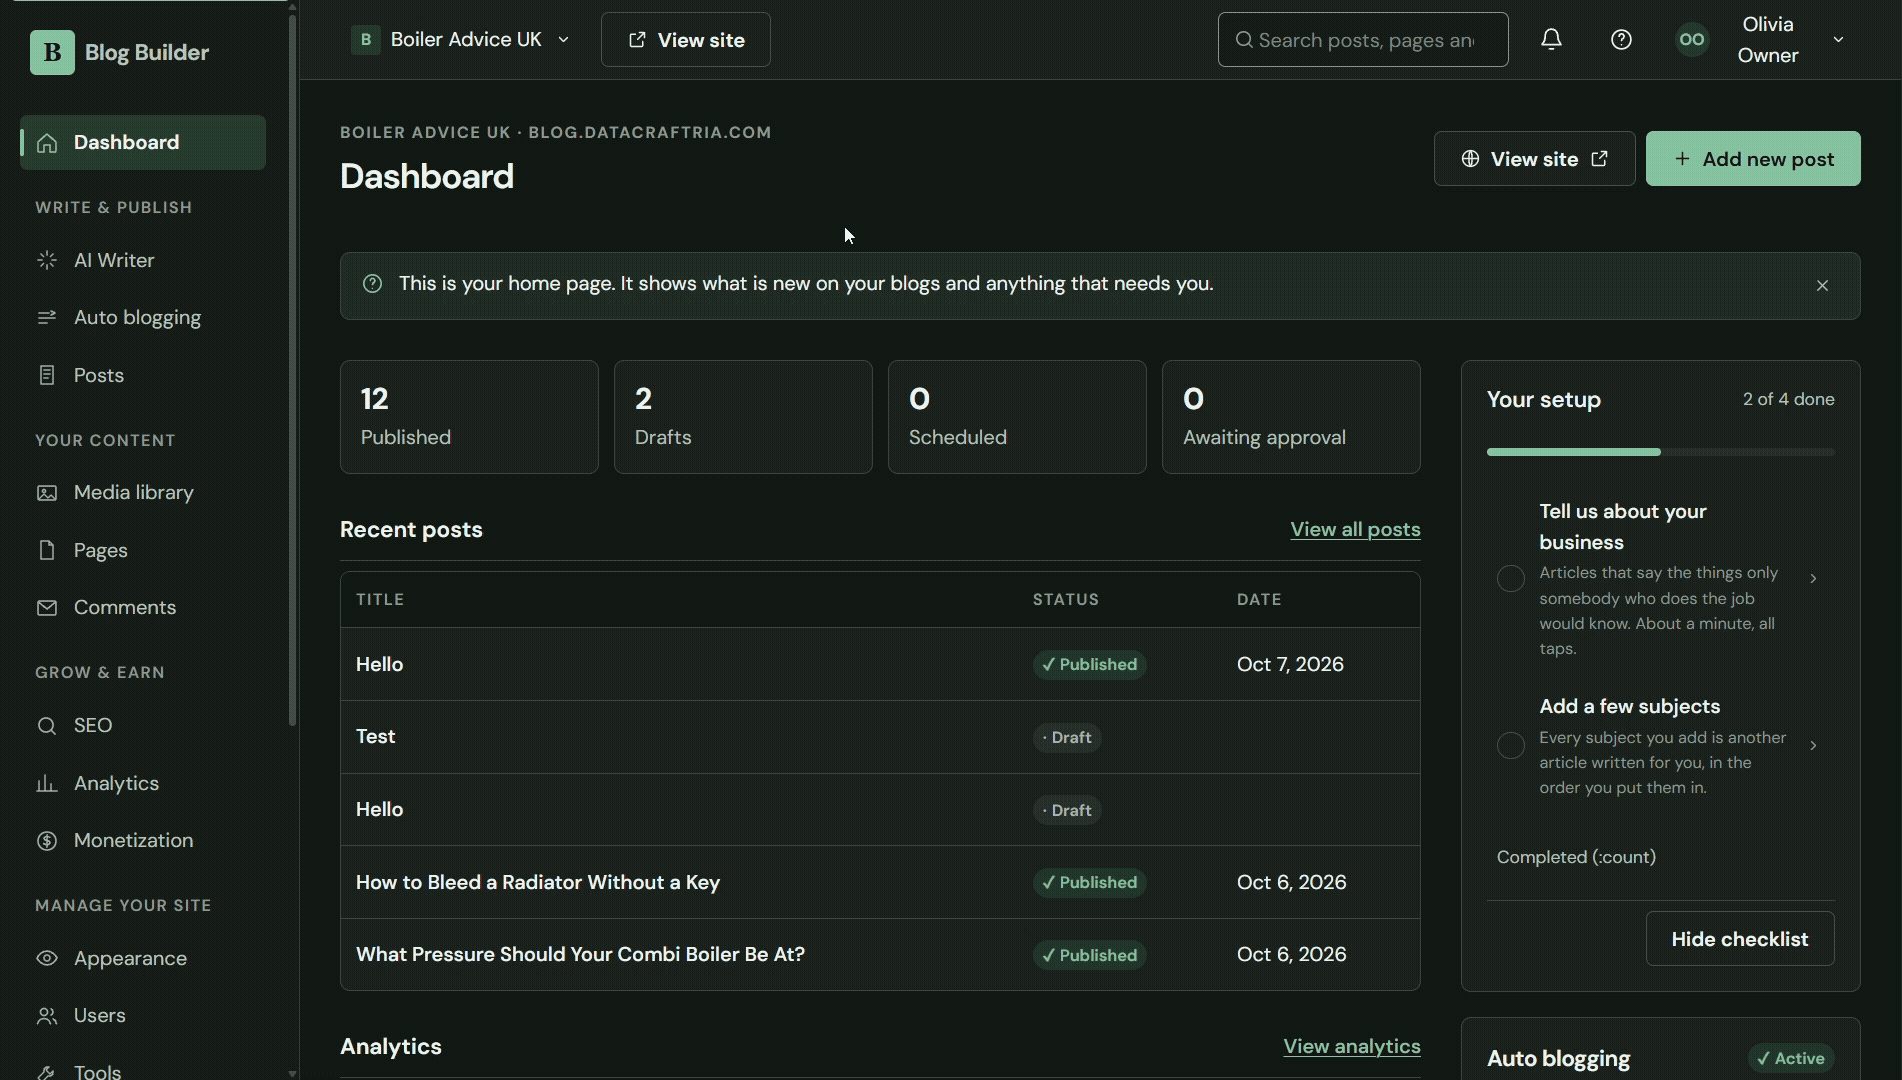Click Add new post
Viewport: 1902px width, 1080px height.
1753,159
